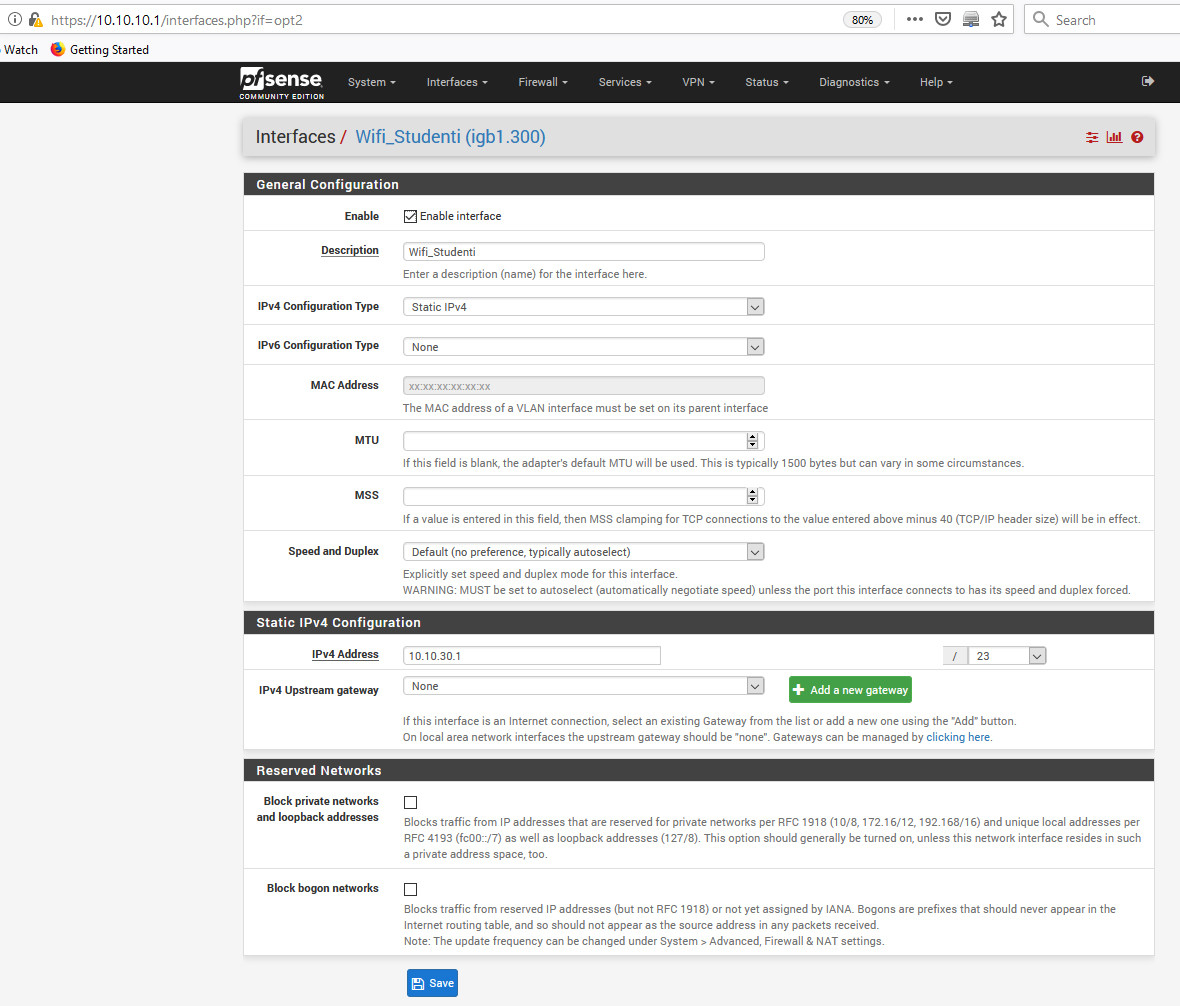1180x1006 pixels.
Task: Open the Interfaces menu
Action: (x=457, y=82)
